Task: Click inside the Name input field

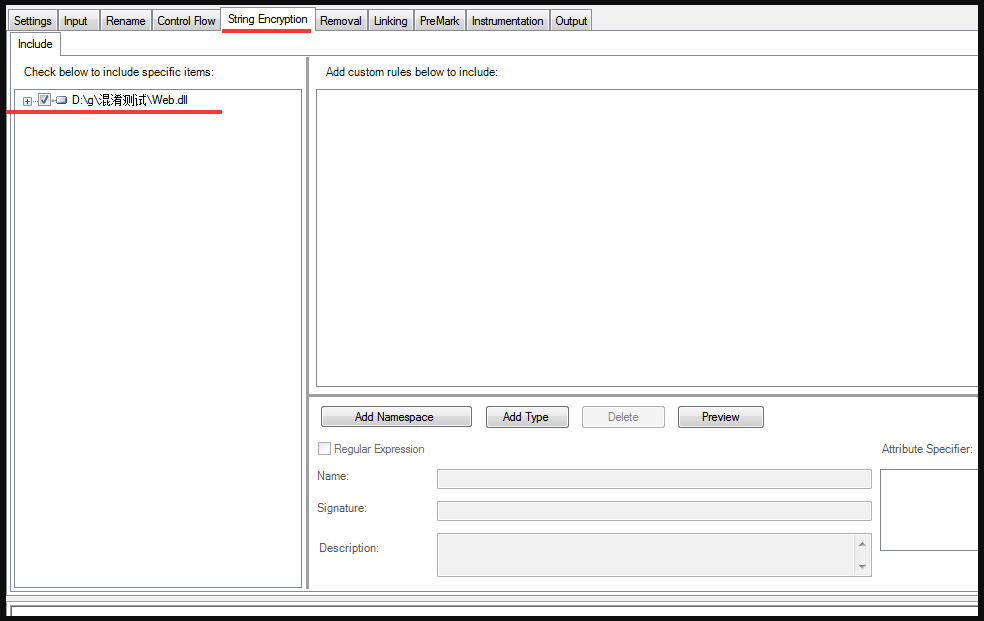Action: click(x=653, y=478)
